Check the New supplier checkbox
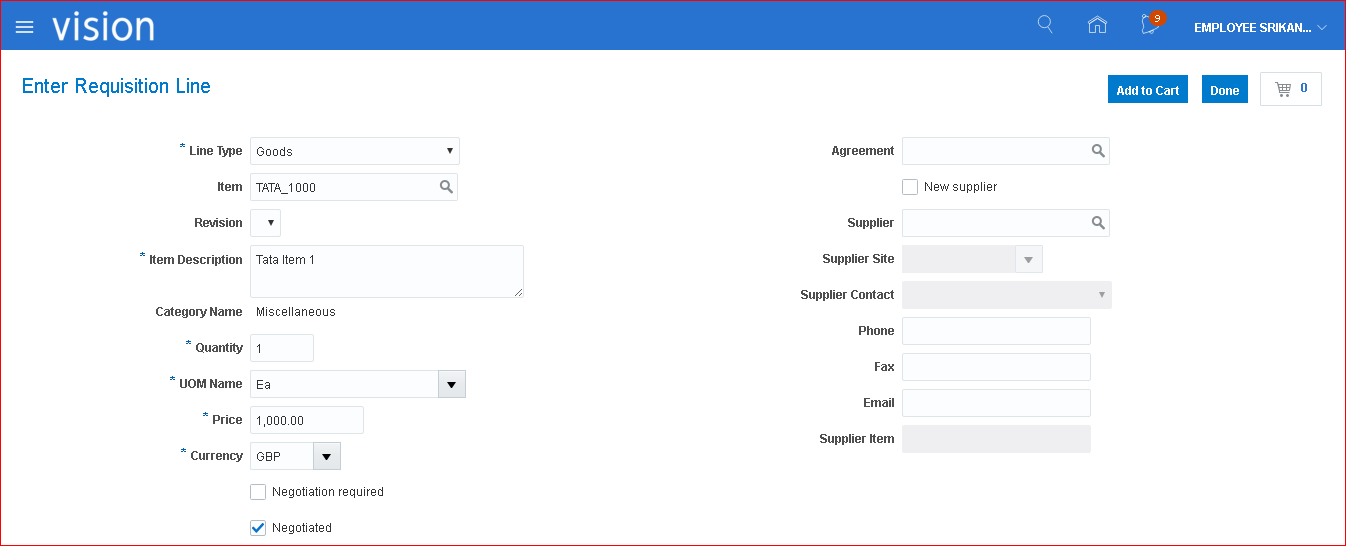1346x546 pixels. [x=910, y=187]
